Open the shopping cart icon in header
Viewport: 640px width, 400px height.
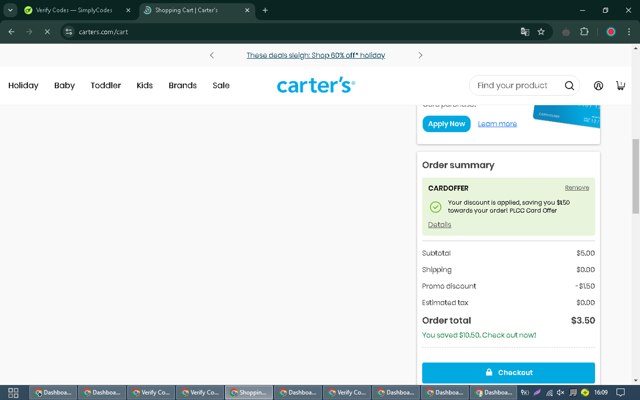[x=620, y=85]
